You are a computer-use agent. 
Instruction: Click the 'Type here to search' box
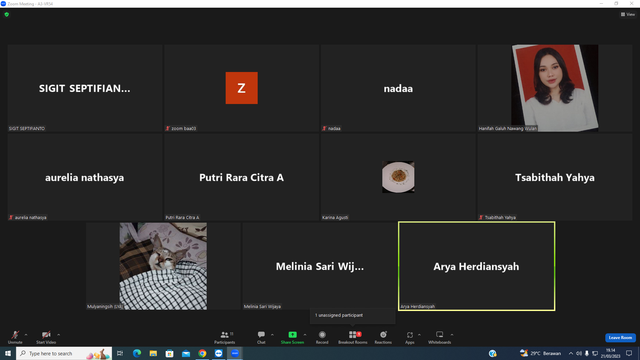click(x=64, y=353)
